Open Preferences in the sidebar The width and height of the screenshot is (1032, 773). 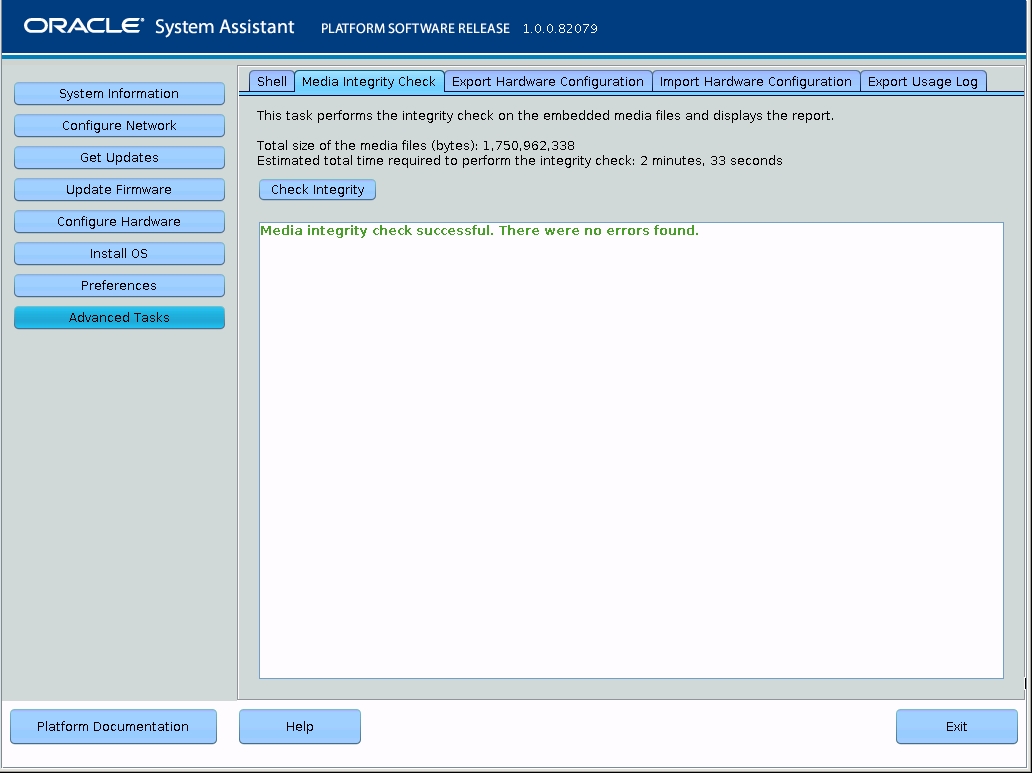point(119,285)
